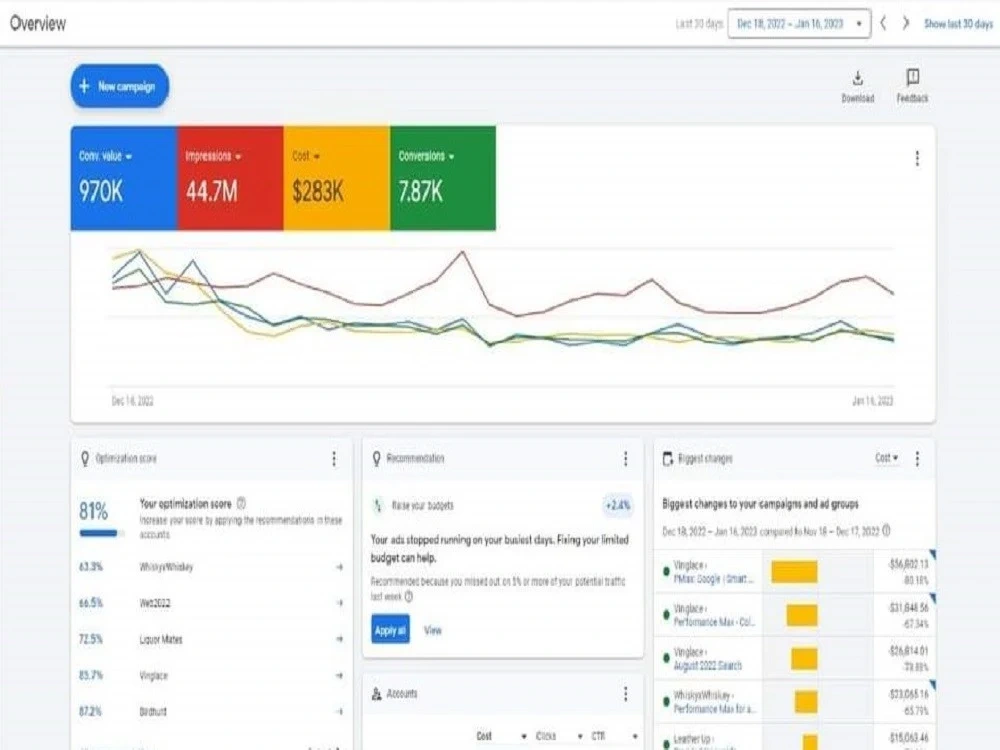Click the Biggest changes card icon

point(668,459)
